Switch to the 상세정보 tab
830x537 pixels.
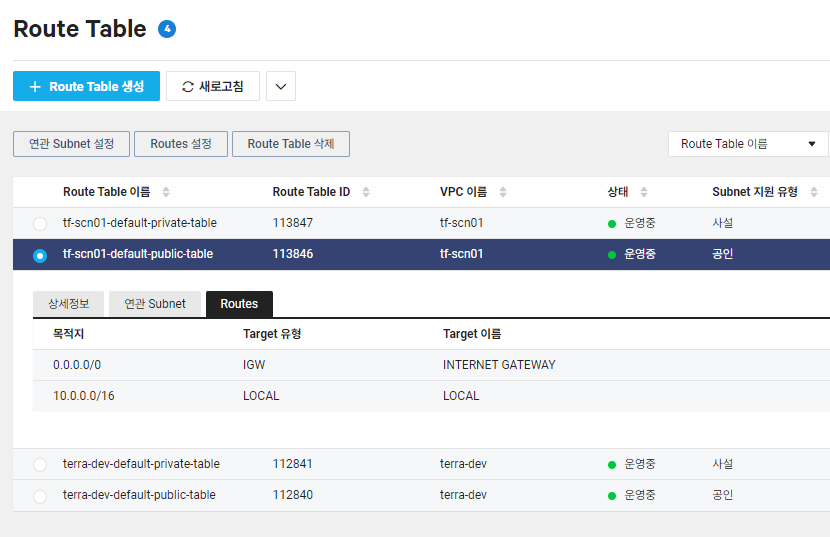[x=69, y=304]
